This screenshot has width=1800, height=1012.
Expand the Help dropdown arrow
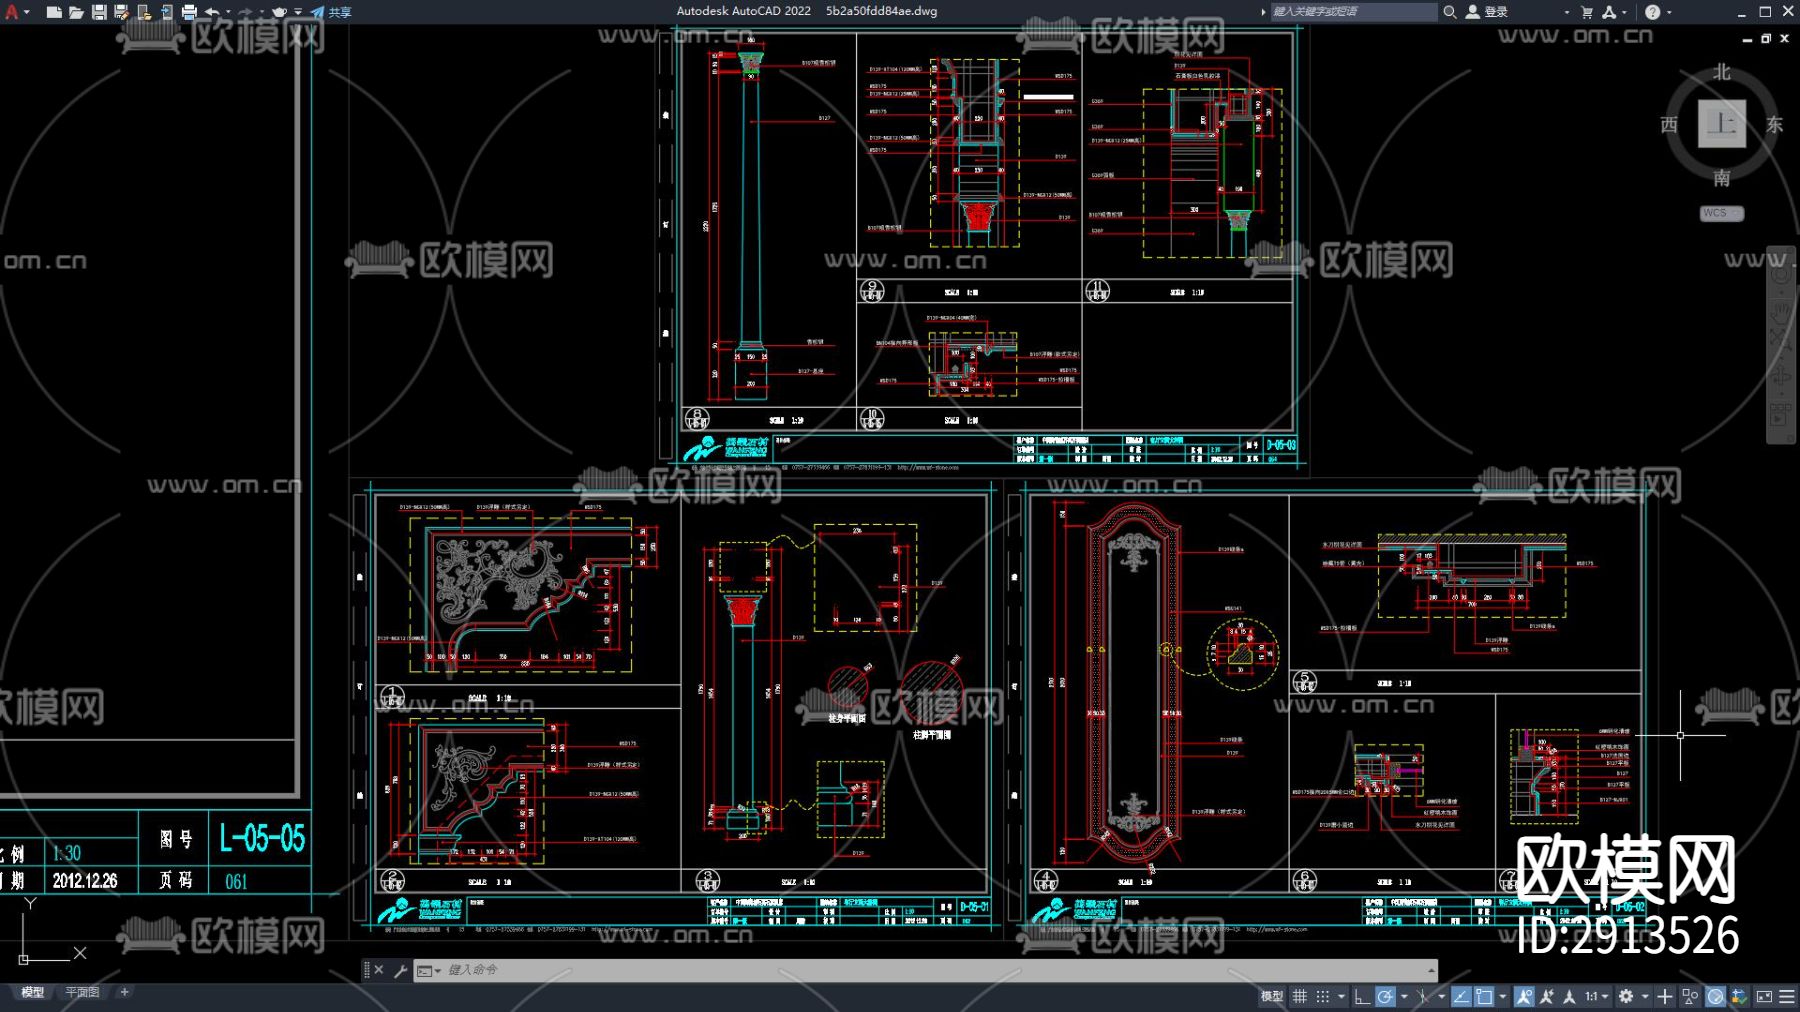pyautogui.click(x=1669, y=12)
